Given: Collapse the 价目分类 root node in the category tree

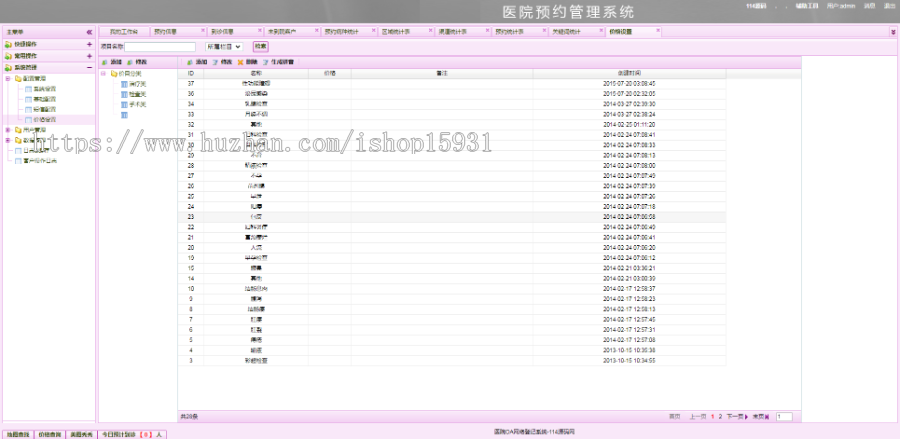Looking at the screenshot, I should point(103,73).
